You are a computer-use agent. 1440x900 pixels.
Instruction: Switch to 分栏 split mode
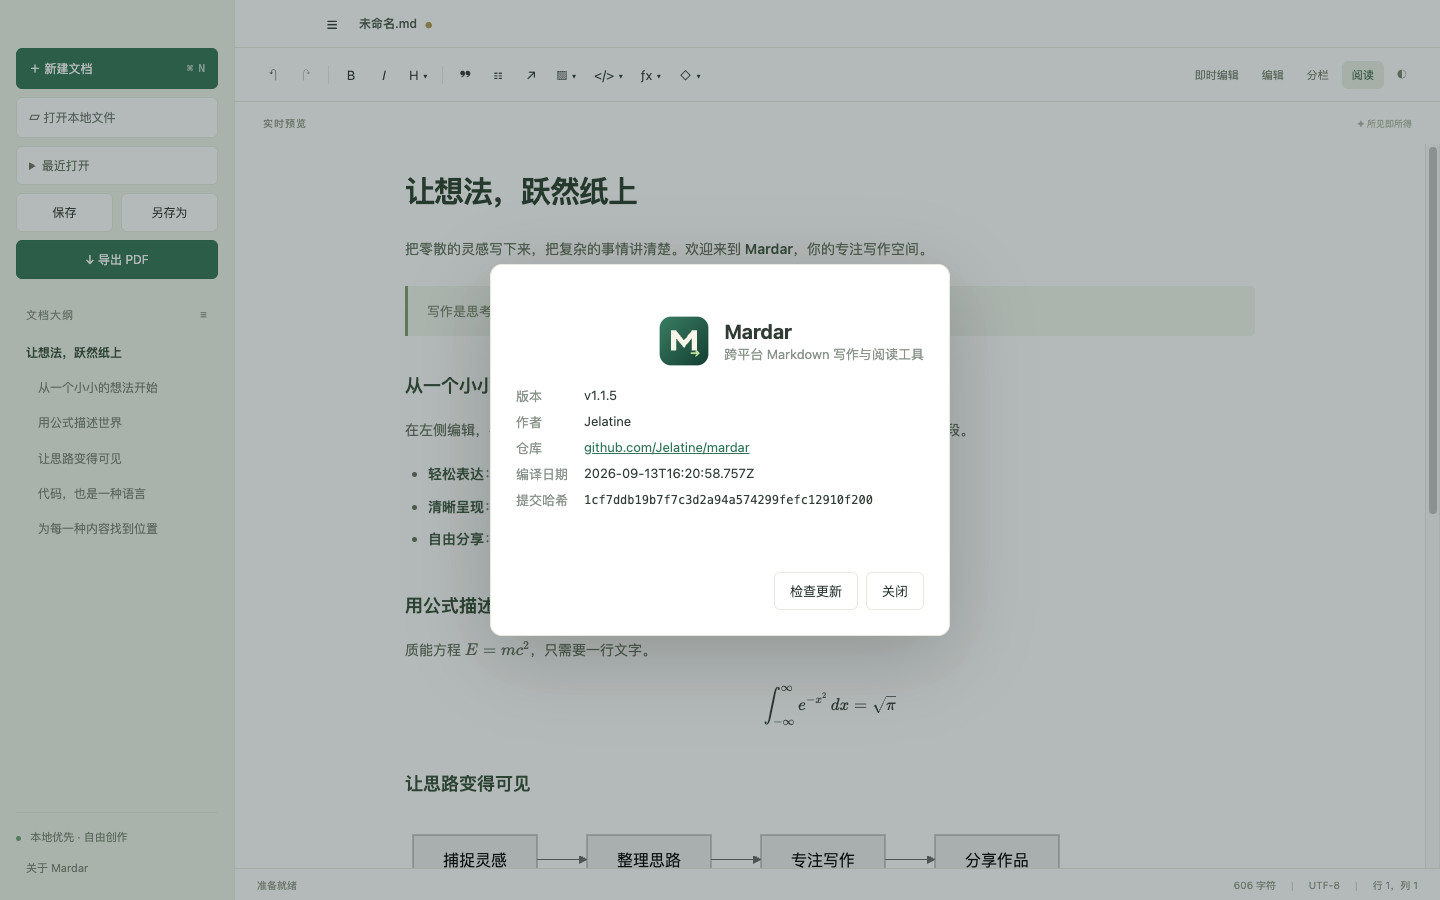tap(1318, 75)
